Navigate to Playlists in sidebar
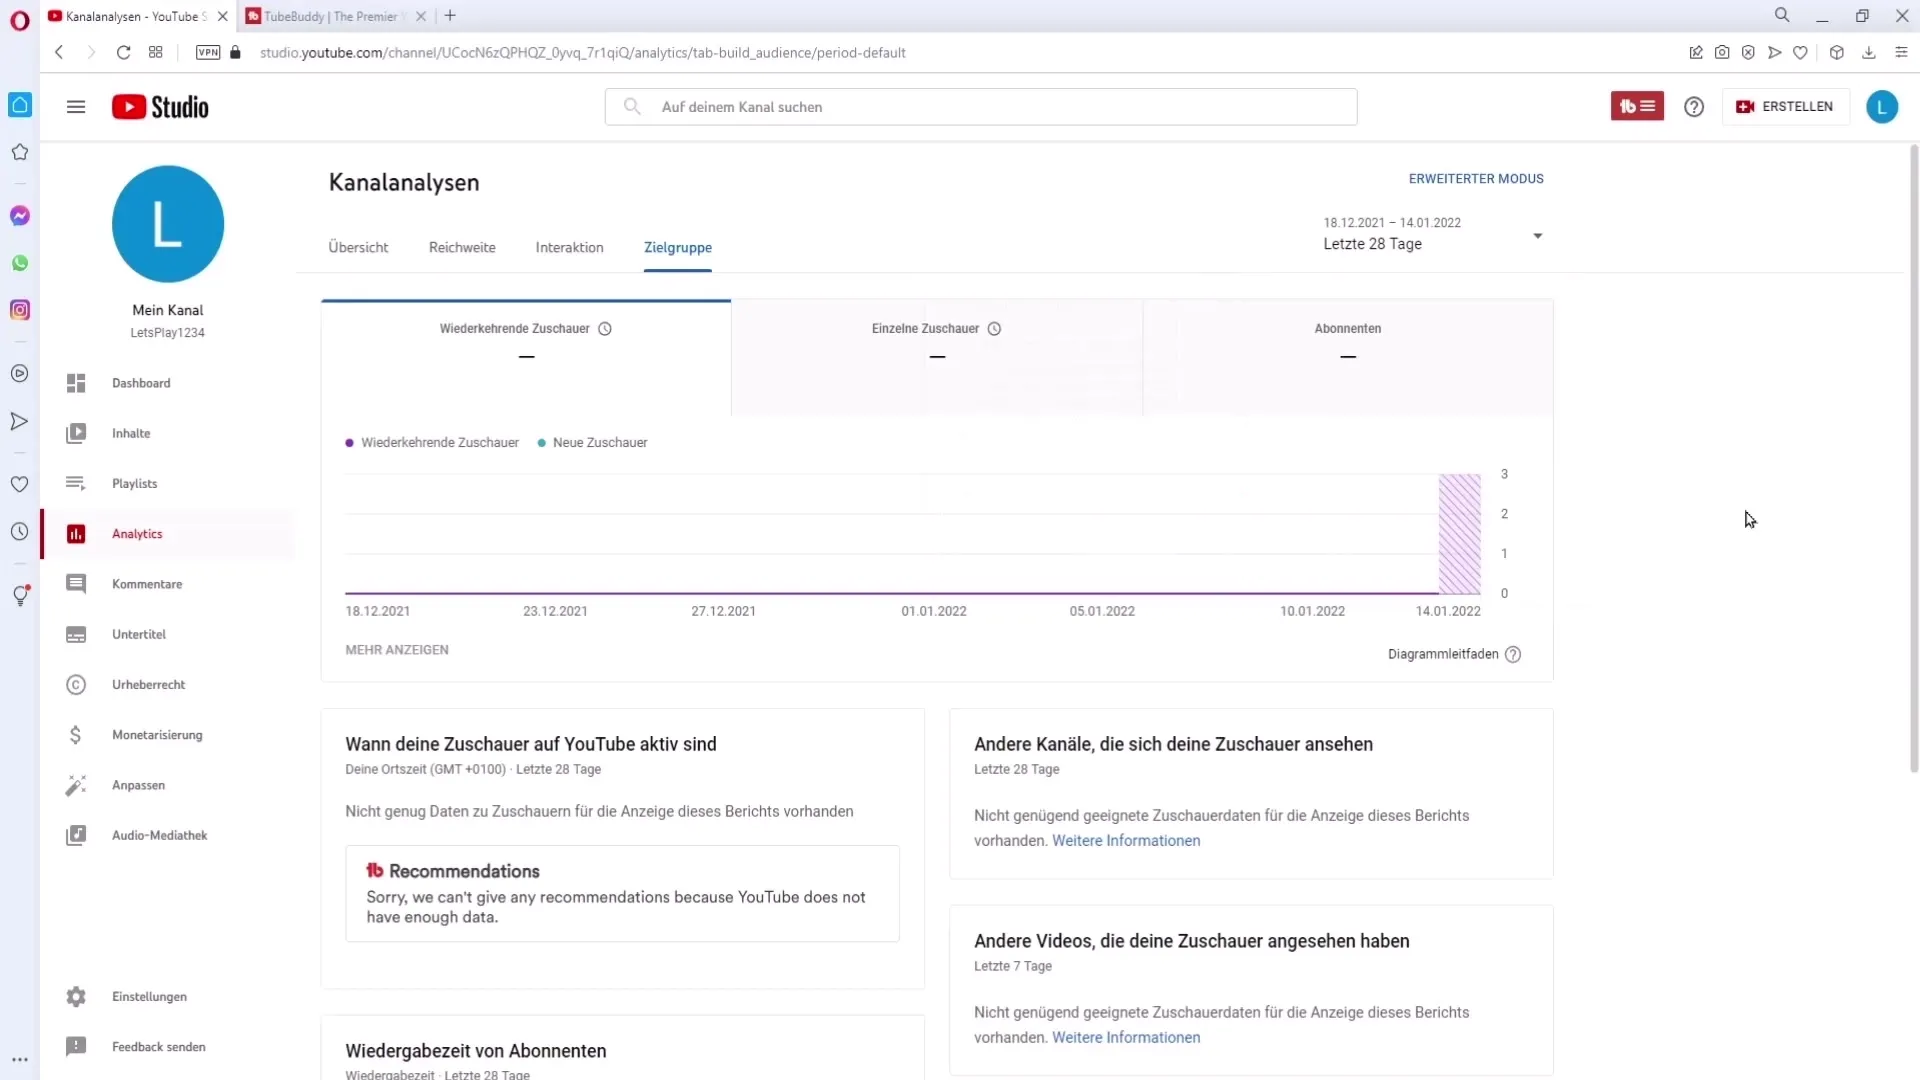The height and width of the screenshot is (1080, 1920). (x=135, y=483)
